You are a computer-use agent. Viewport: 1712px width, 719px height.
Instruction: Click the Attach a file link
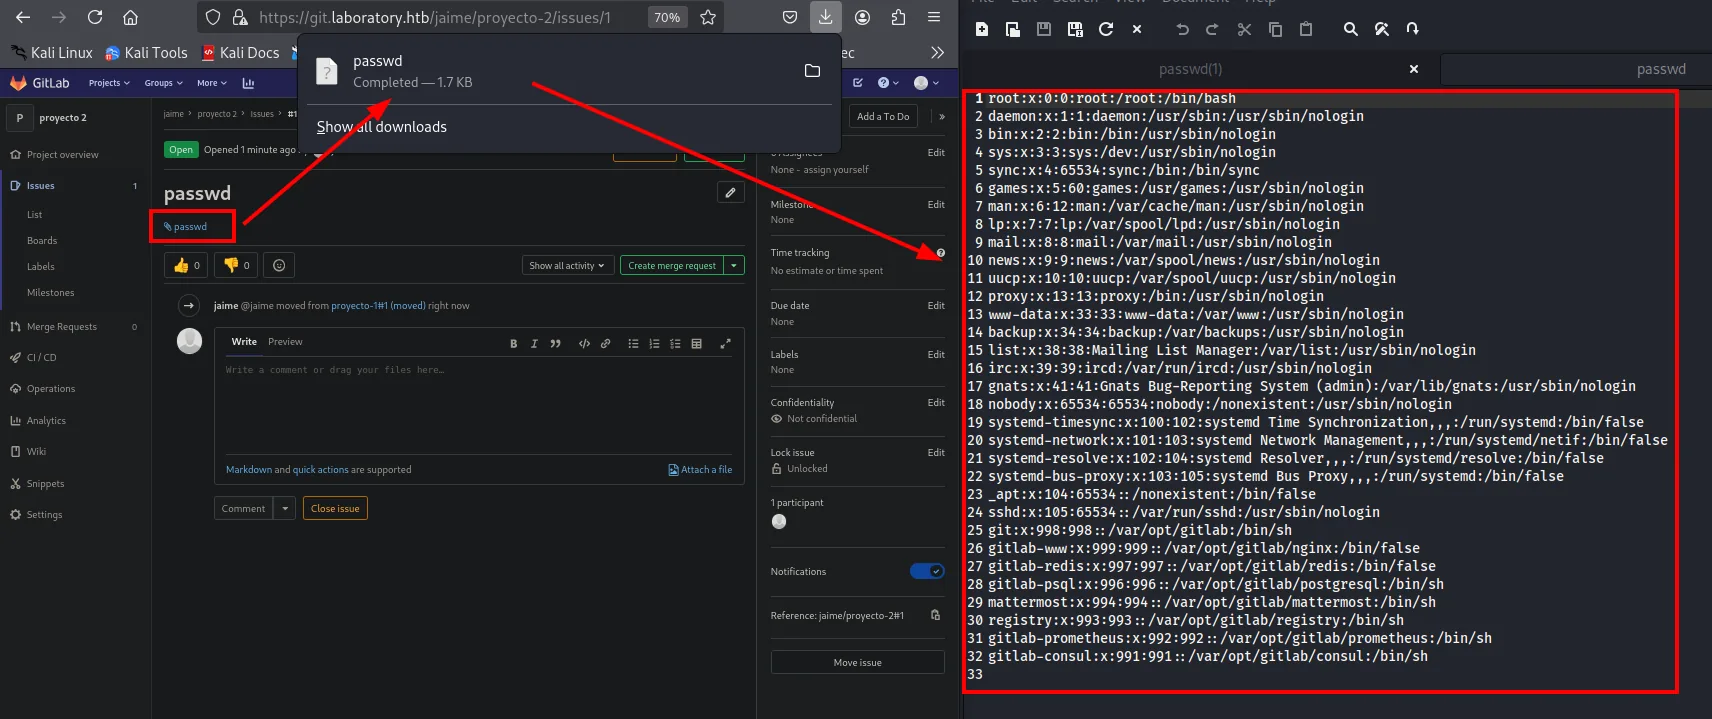[x=700, y=470]
